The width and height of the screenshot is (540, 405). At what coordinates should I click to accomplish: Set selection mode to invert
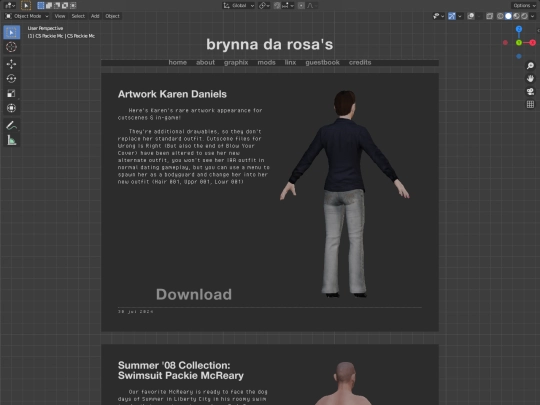pyautogui.click(x=65, y=5)
